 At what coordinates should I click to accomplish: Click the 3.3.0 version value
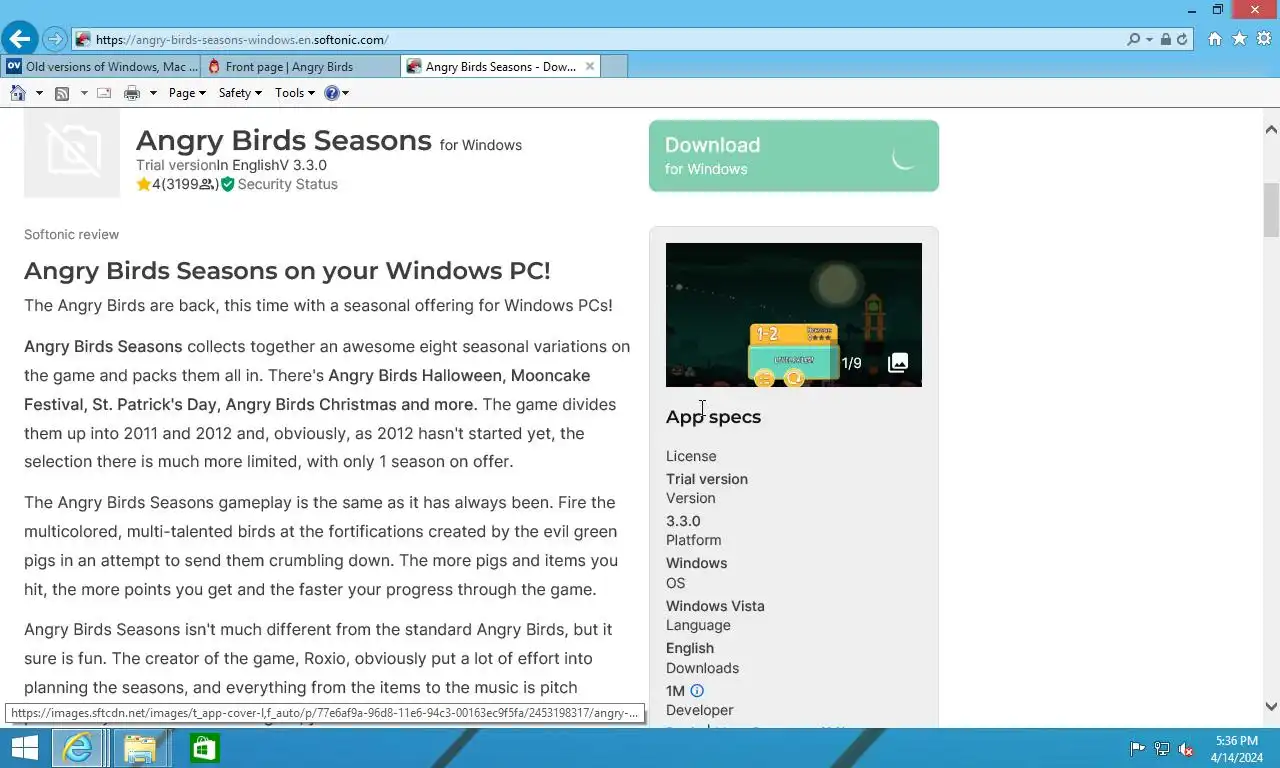[683, 521]
